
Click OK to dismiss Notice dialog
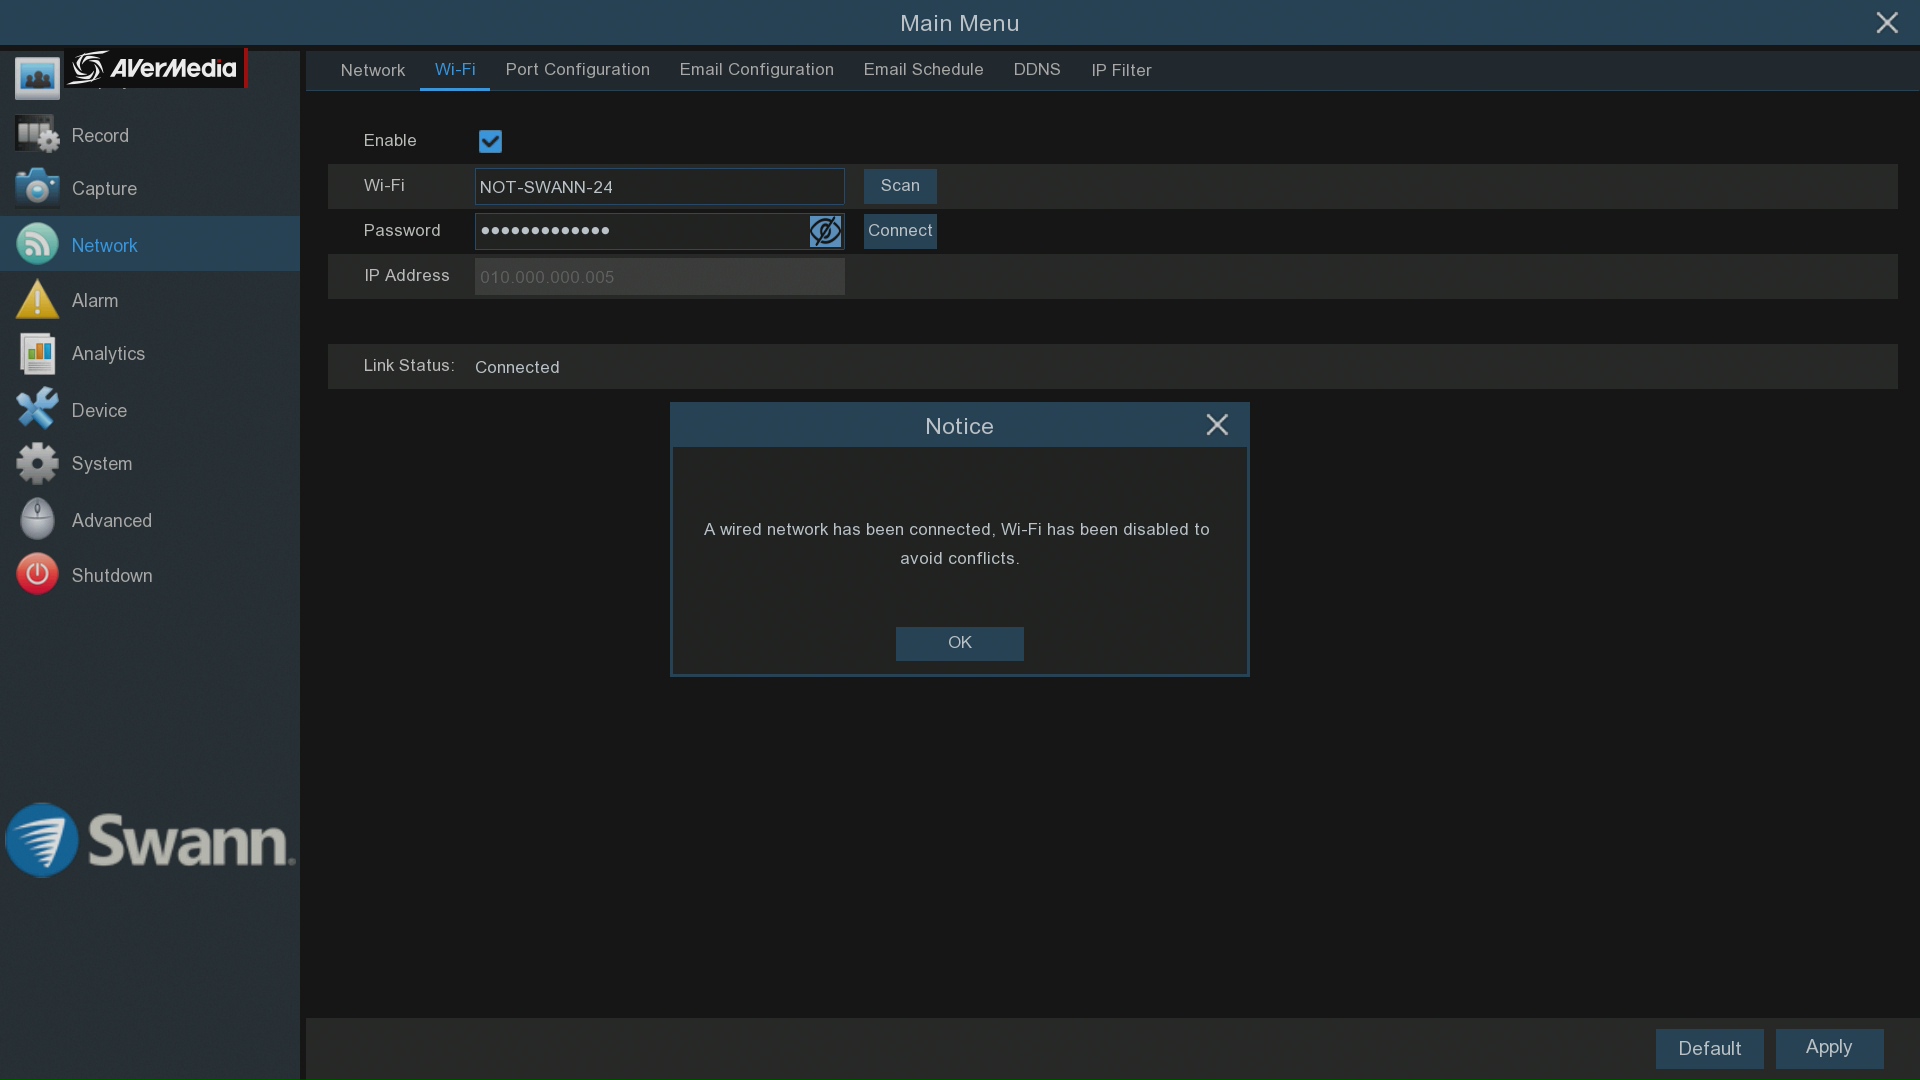(x=959, y=642)
